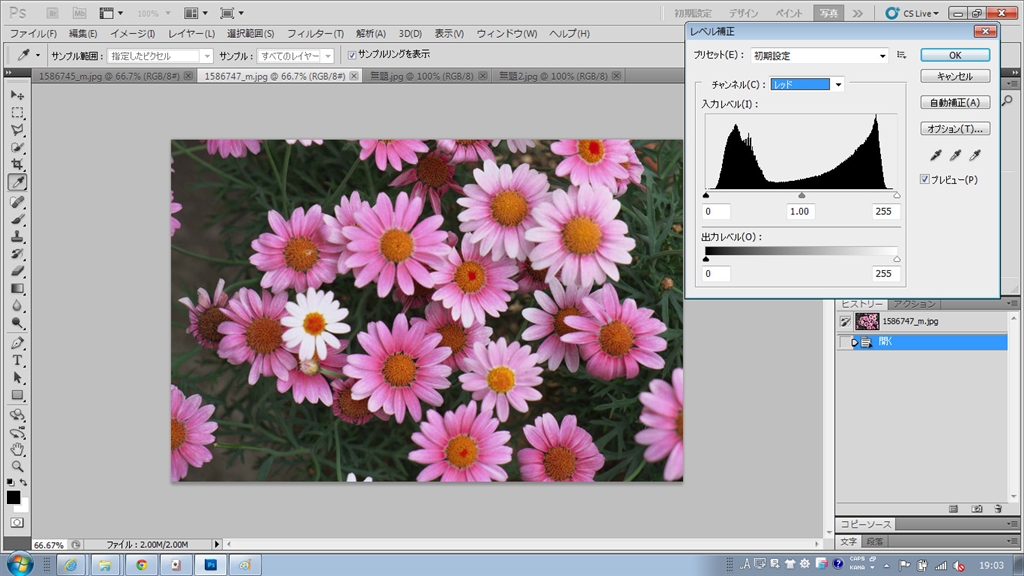
Task: Click the black point eyedropper in Levels
Action: (x=937, y=155)
